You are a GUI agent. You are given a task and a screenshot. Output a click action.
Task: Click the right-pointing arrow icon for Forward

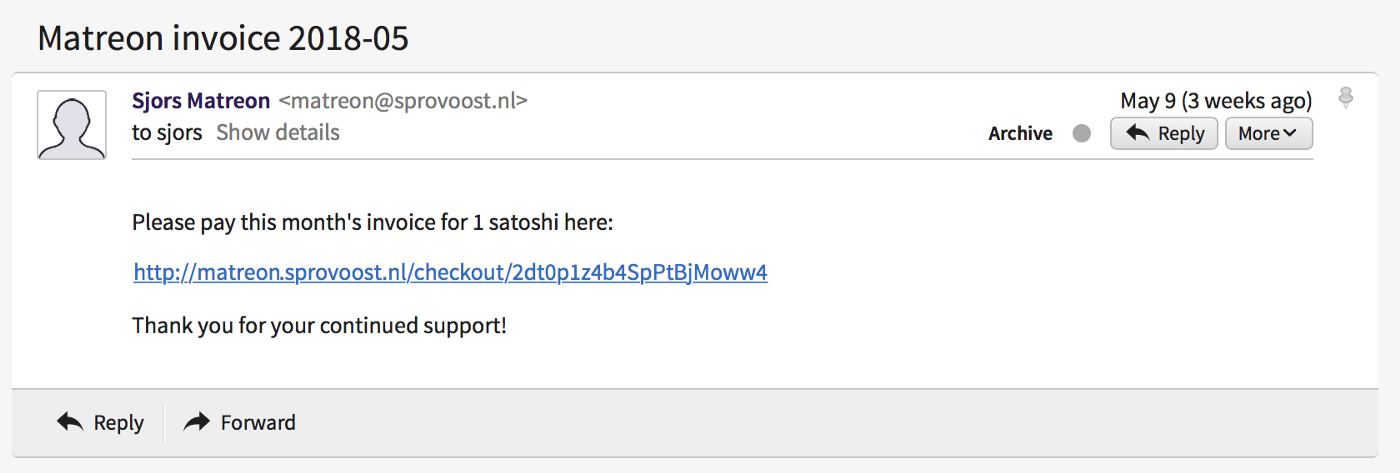tap(197, 422)
